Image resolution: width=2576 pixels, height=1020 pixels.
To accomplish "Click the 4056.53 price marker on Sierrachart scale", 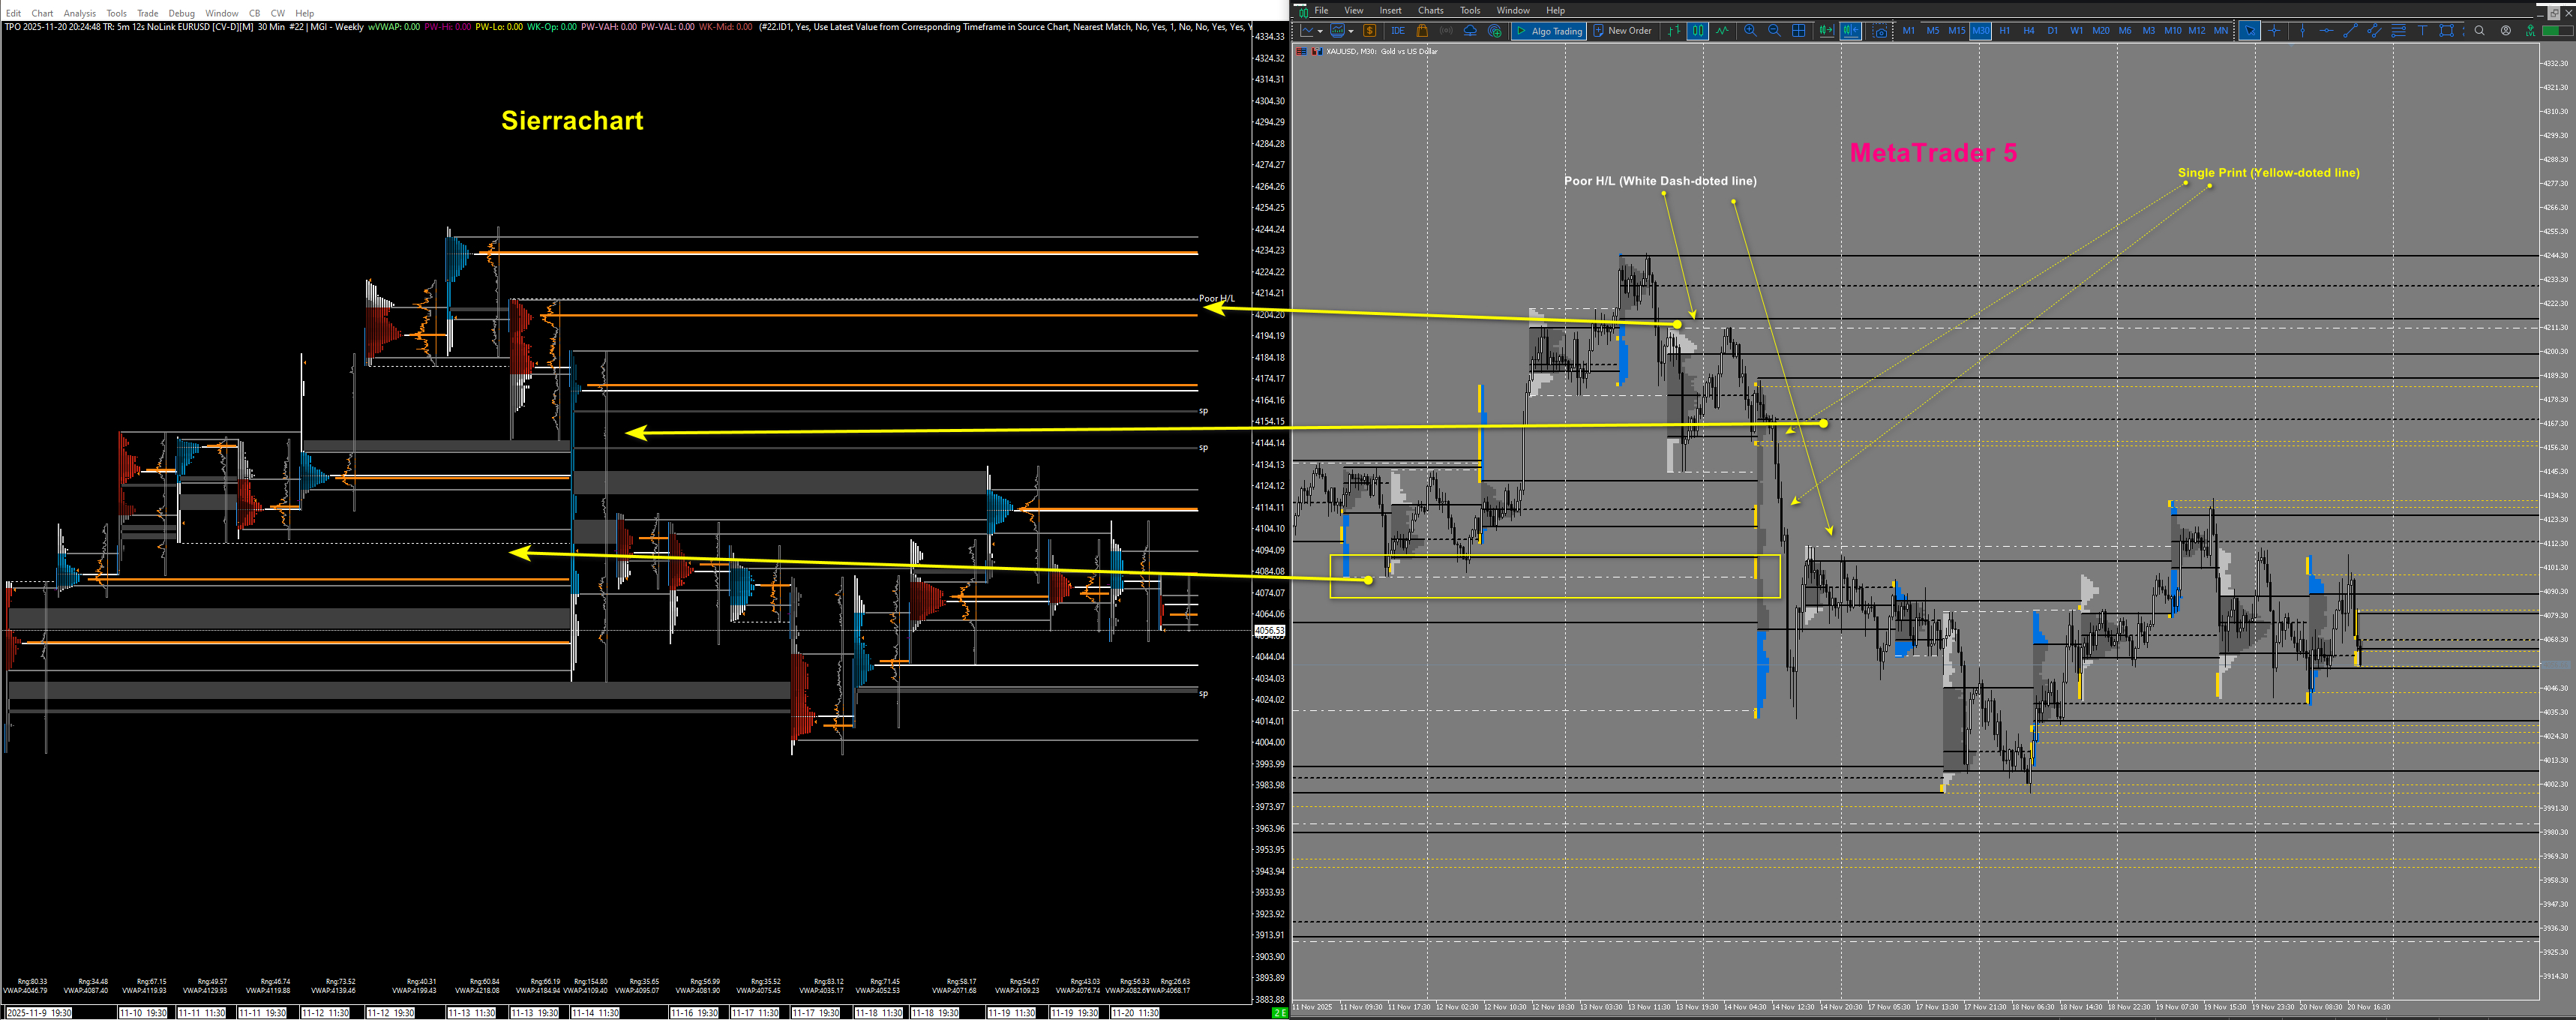I will pyautogui.click(x=1269, y=631).
